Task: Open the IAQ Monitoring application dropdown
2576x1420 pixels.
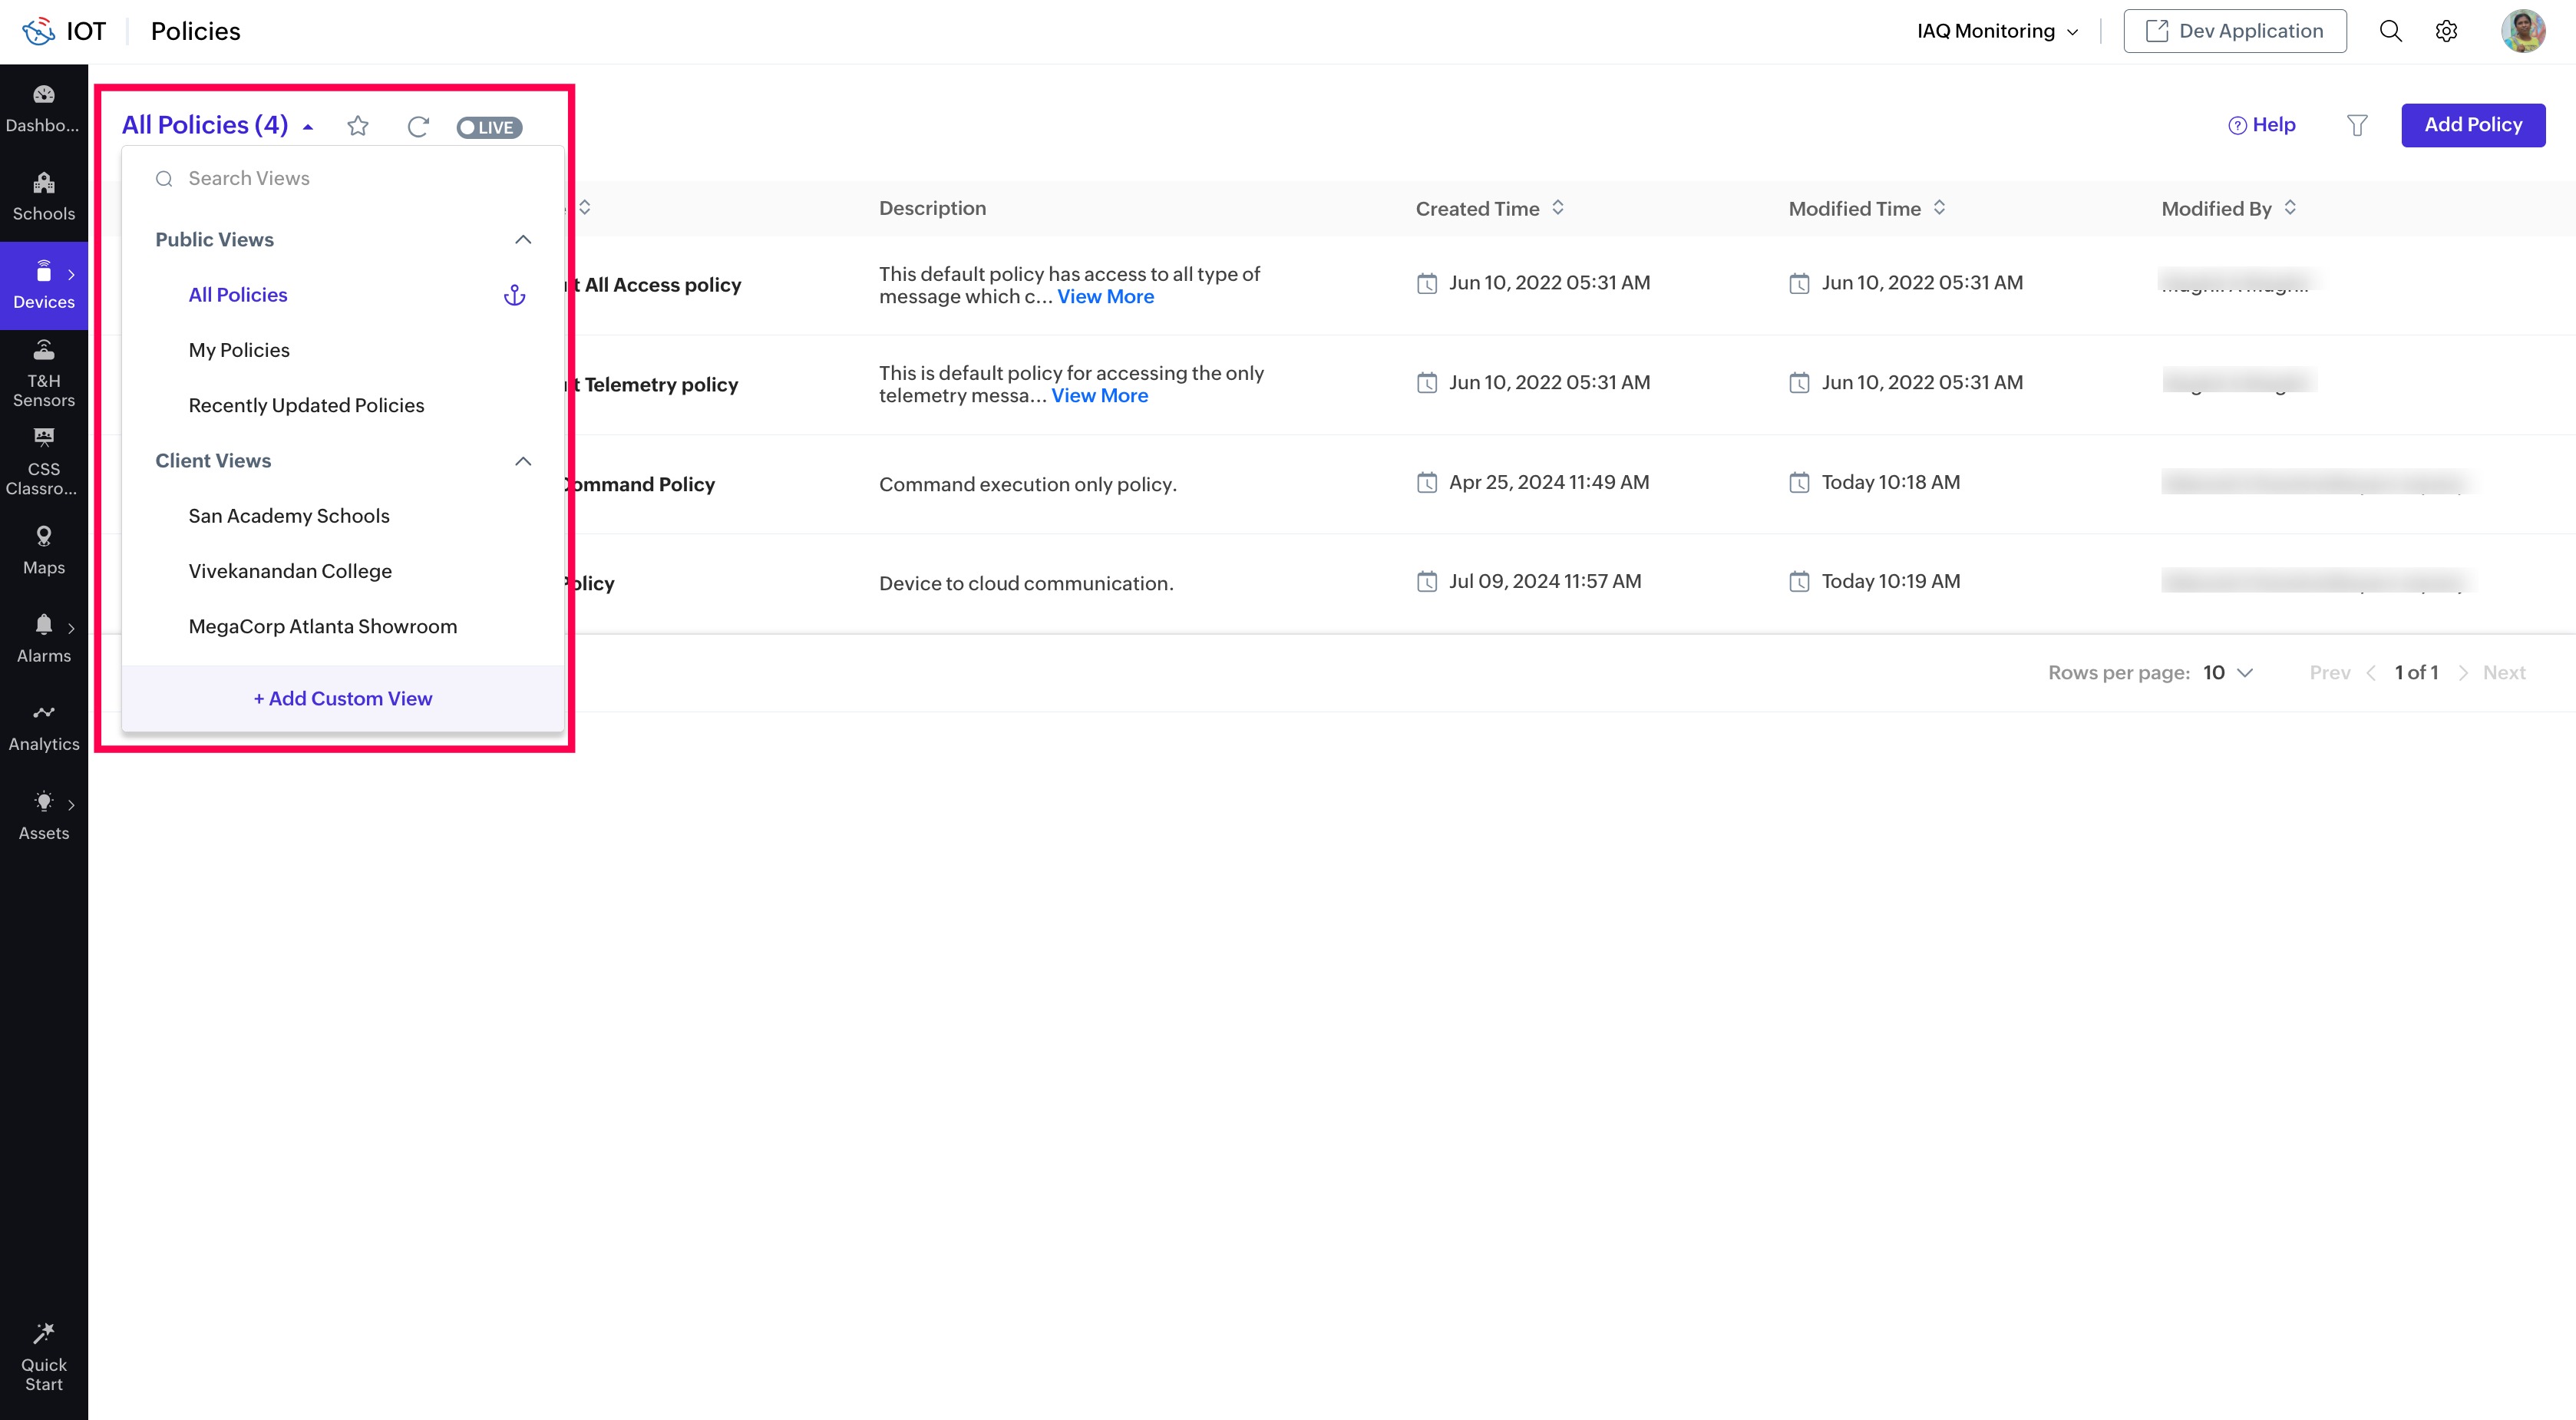Action: (1997, 31)
